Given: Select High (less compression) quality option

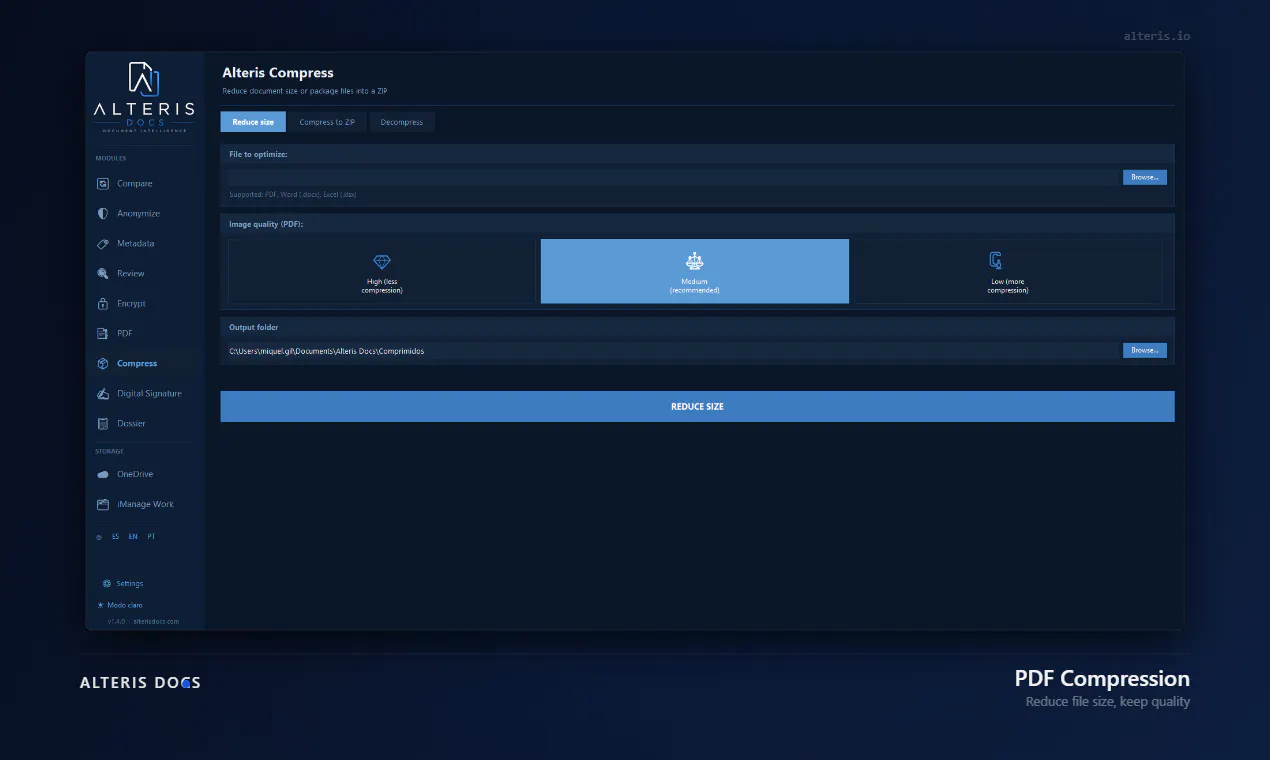Looking at the screenshot, I should tap(382, 271).
